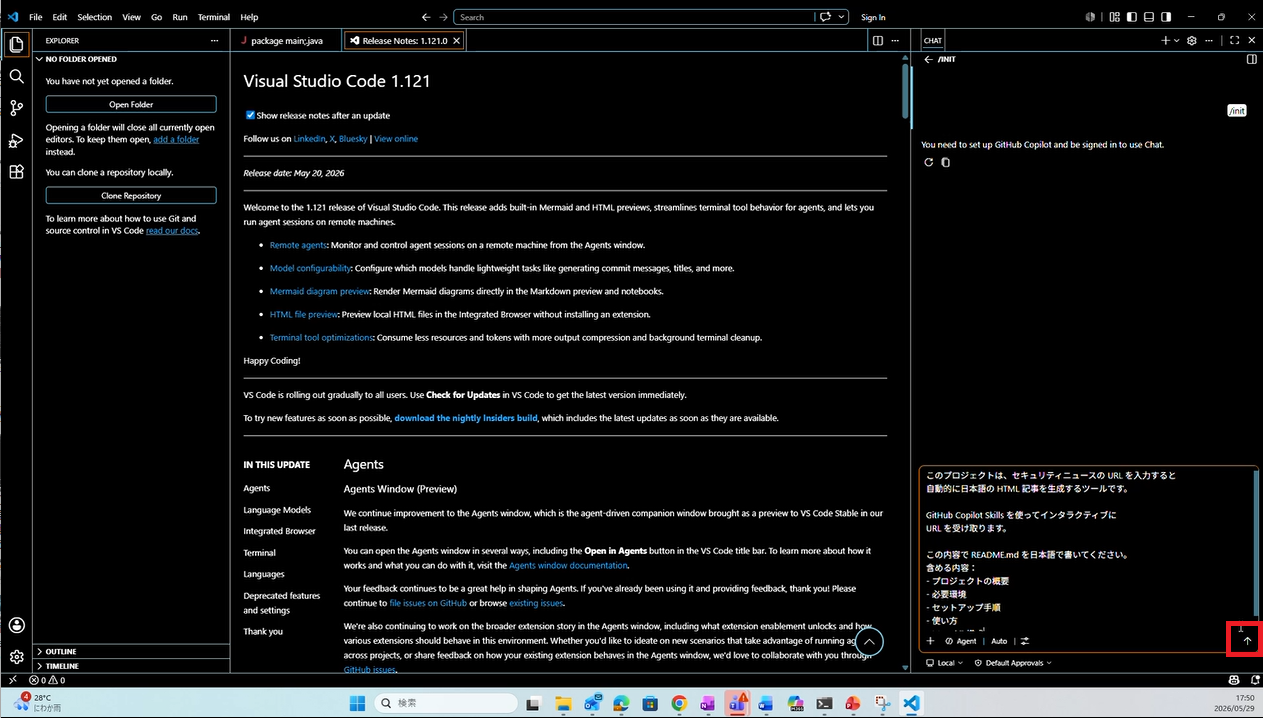Click Sign In in the title bar
Screen dimensions: 1263x718
pyautogui.click(x=873, y=17)
